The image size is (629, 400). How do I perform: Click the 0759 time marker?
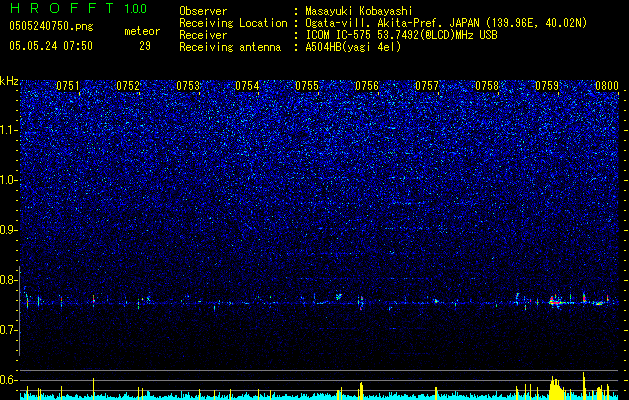click(x=547, y=85)
